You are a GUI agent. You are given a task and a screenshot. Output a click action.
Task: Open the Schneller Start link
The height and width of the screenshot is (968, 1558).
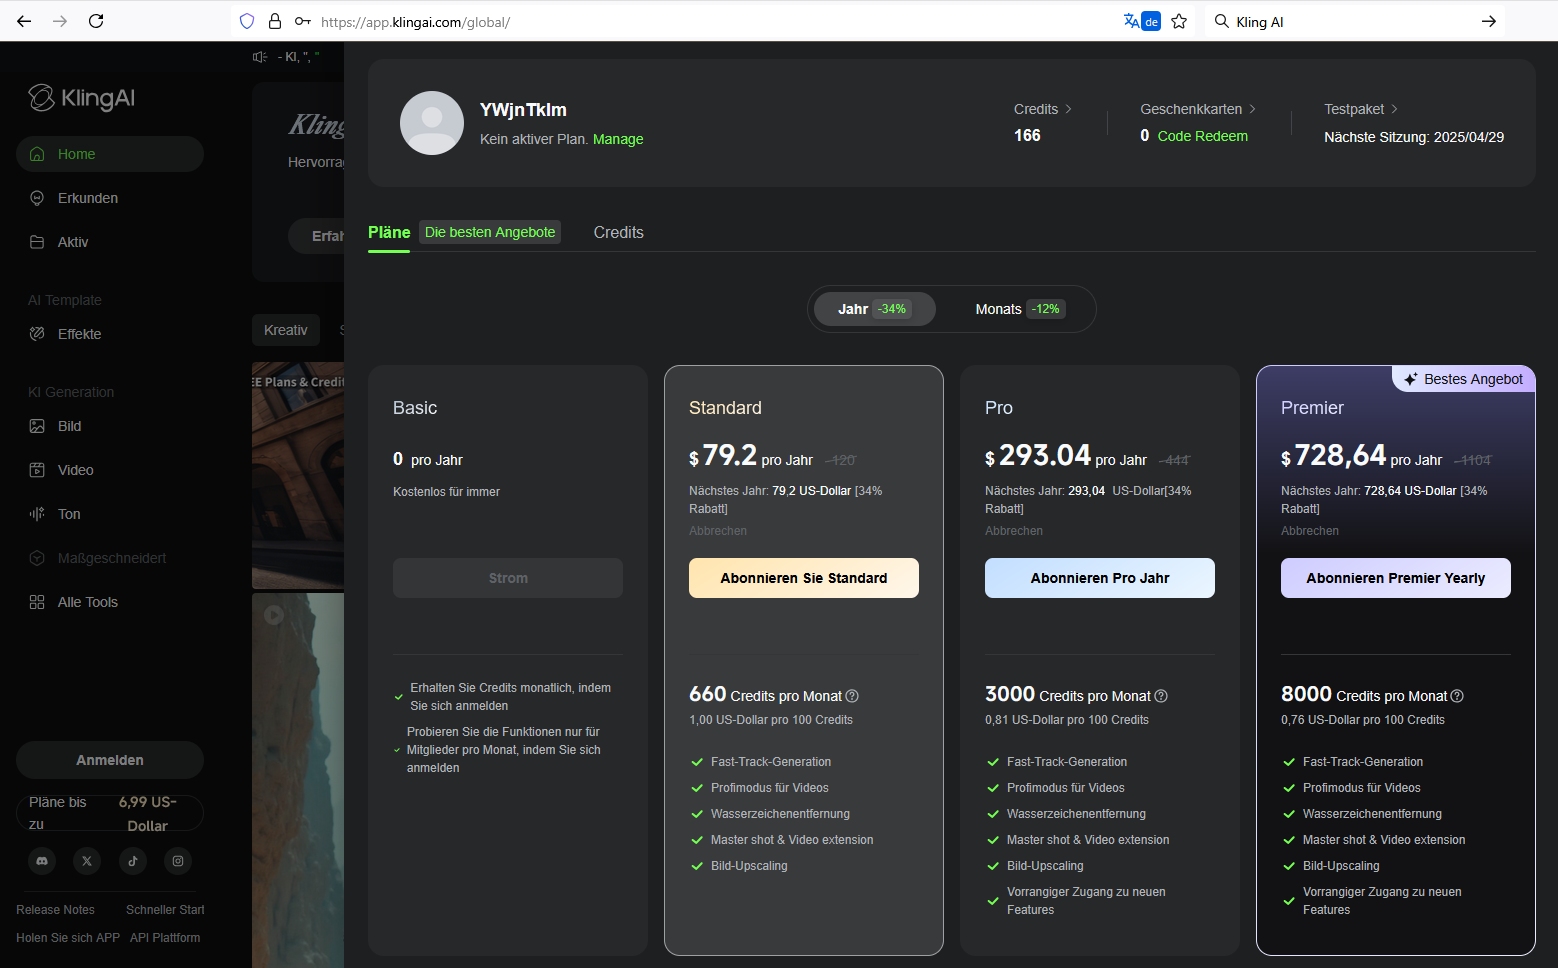pyautogui.click(x=165, y=910)
